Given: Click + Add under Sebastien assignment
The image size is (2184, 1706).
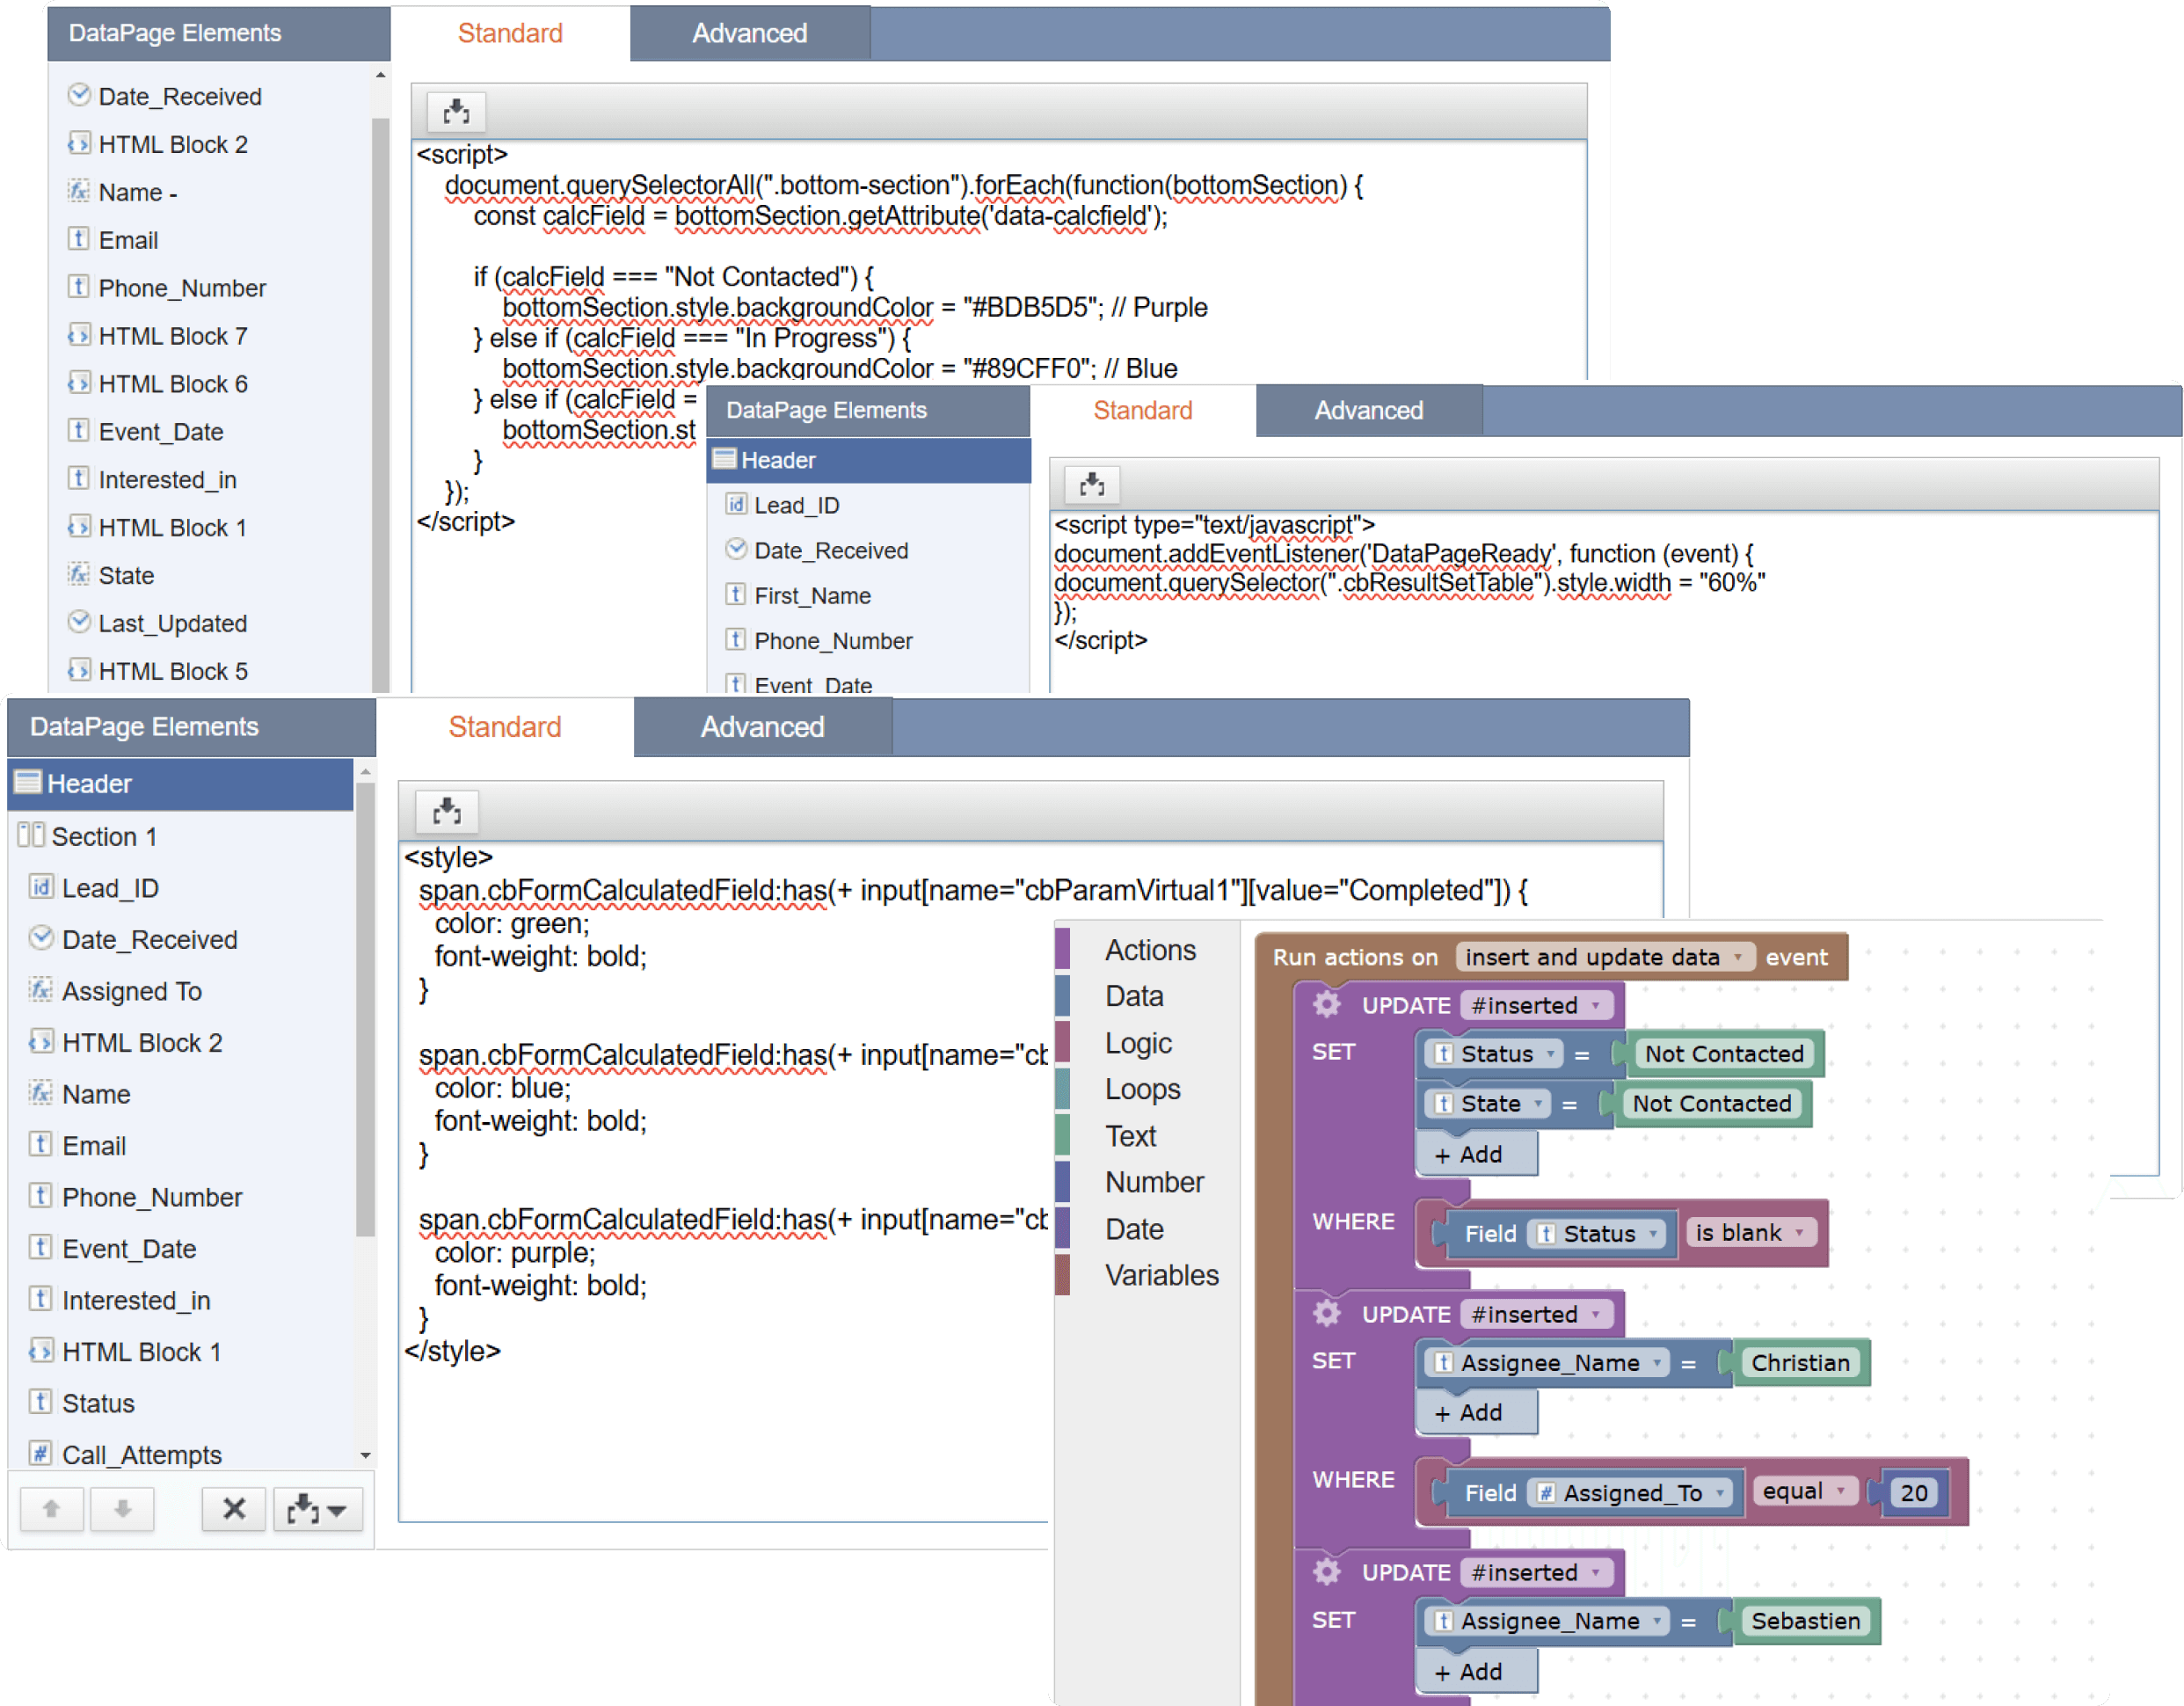Looking at the screenshot, I should [x=1475, y=1671].
